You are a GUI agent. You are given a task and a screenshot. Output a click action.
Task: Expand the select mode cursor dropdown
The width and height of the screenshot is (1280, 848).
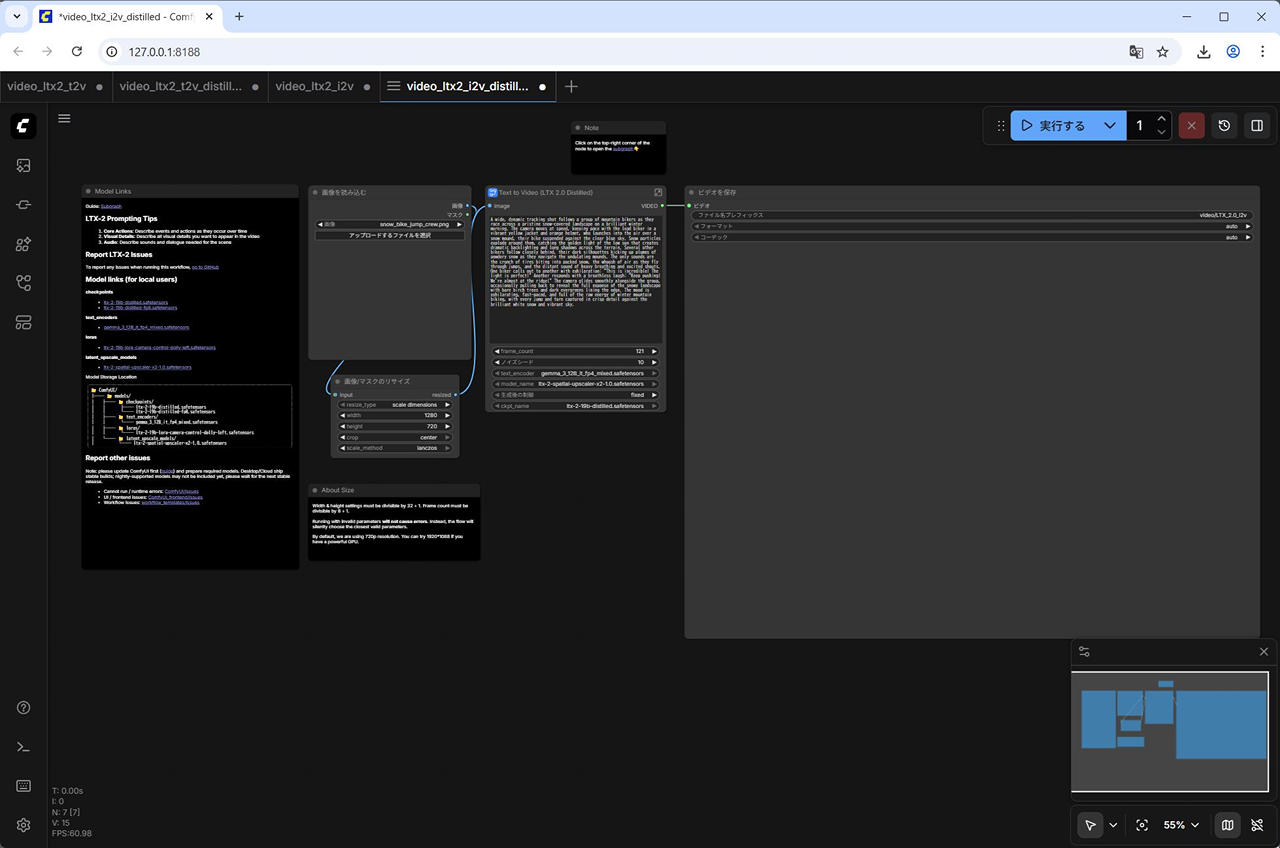[x=1113, y=825]
